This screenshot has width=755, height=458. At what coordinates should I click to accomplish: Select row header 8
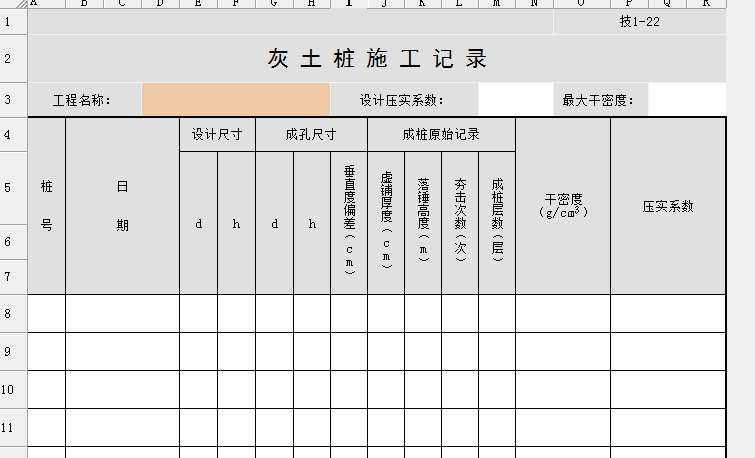(13, 314)
